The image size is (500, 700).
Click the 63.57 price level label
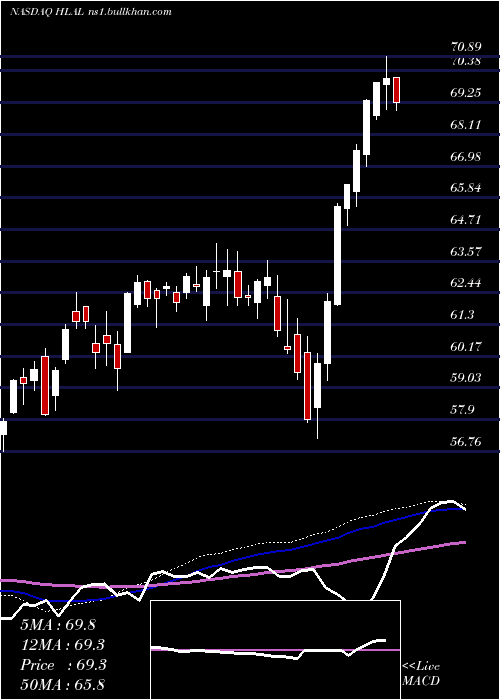[466, 251]
